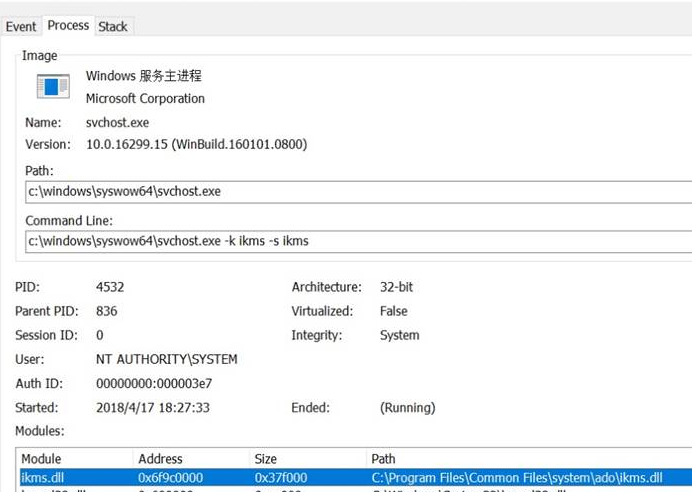Open the Stack tab
The image size is (692, 492).
[113, 26]
